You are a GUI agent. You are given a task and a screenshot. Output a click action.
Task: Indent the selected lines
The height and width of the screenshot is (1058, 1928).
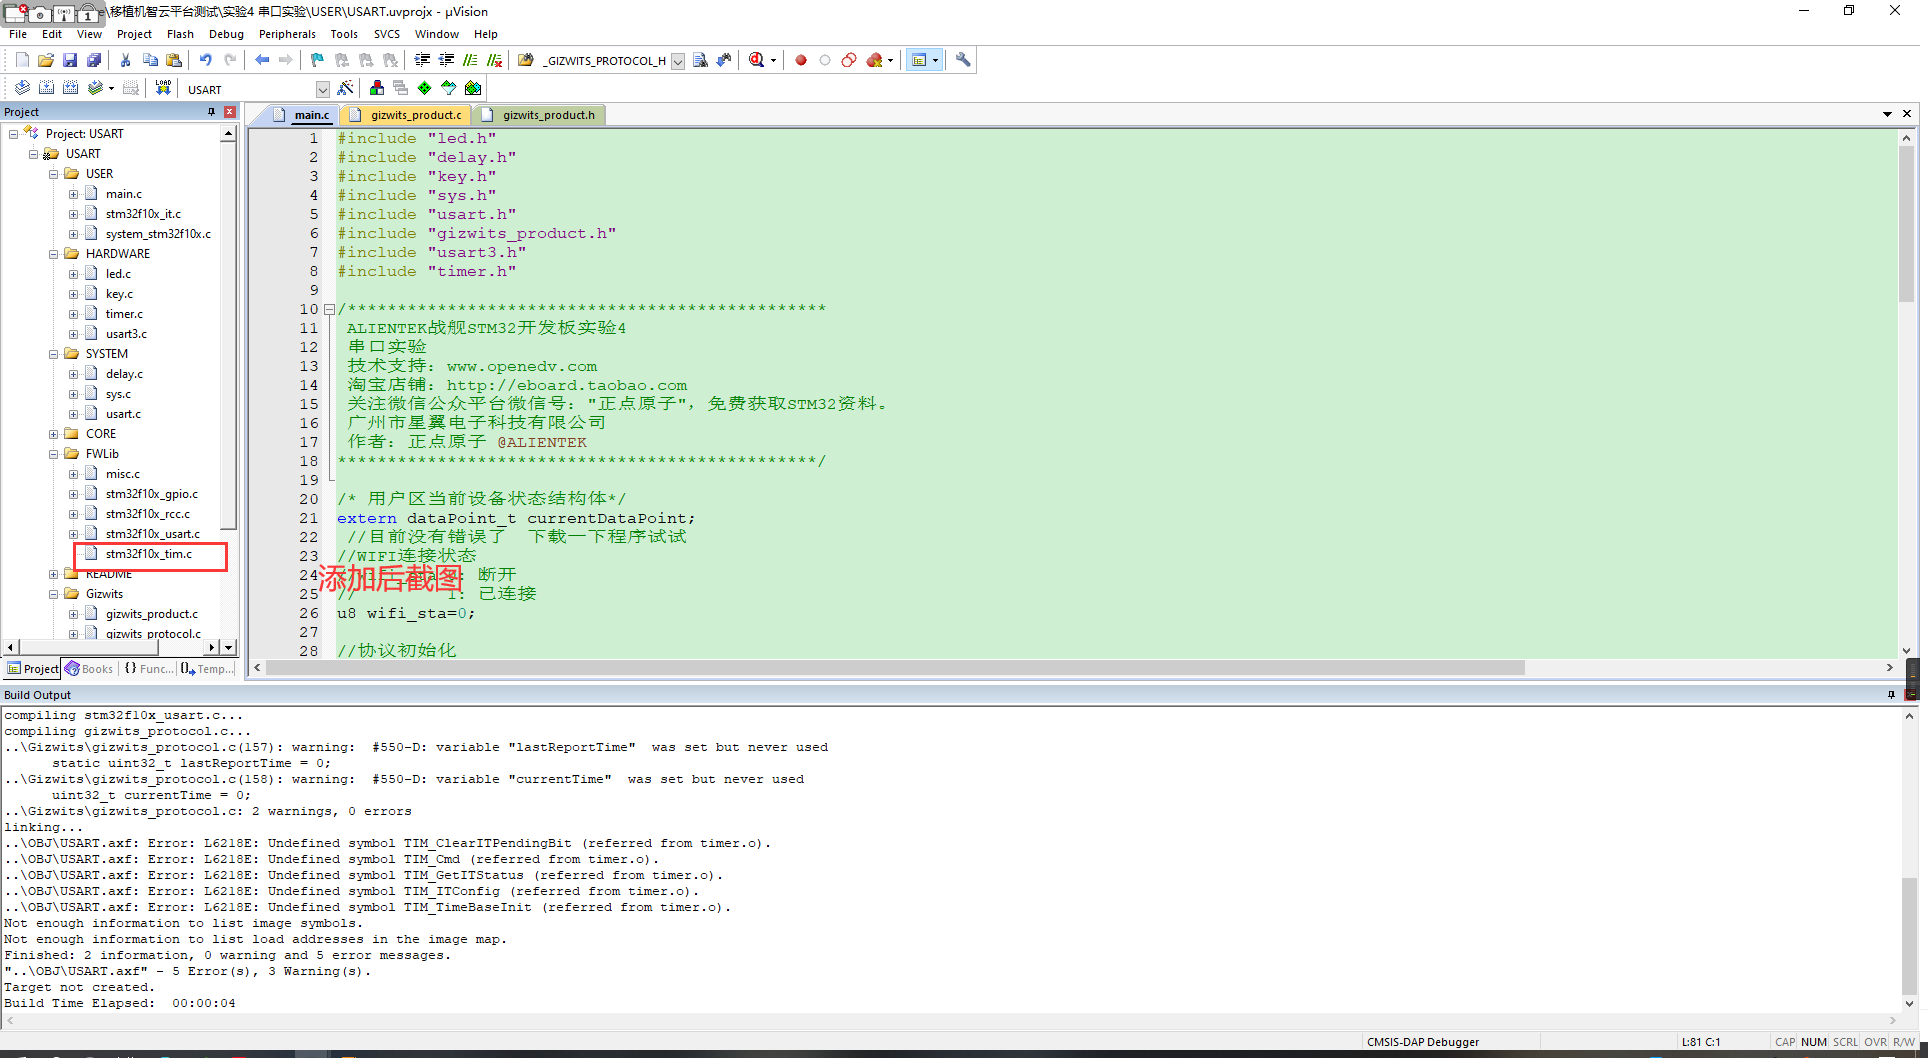[422, 60]
